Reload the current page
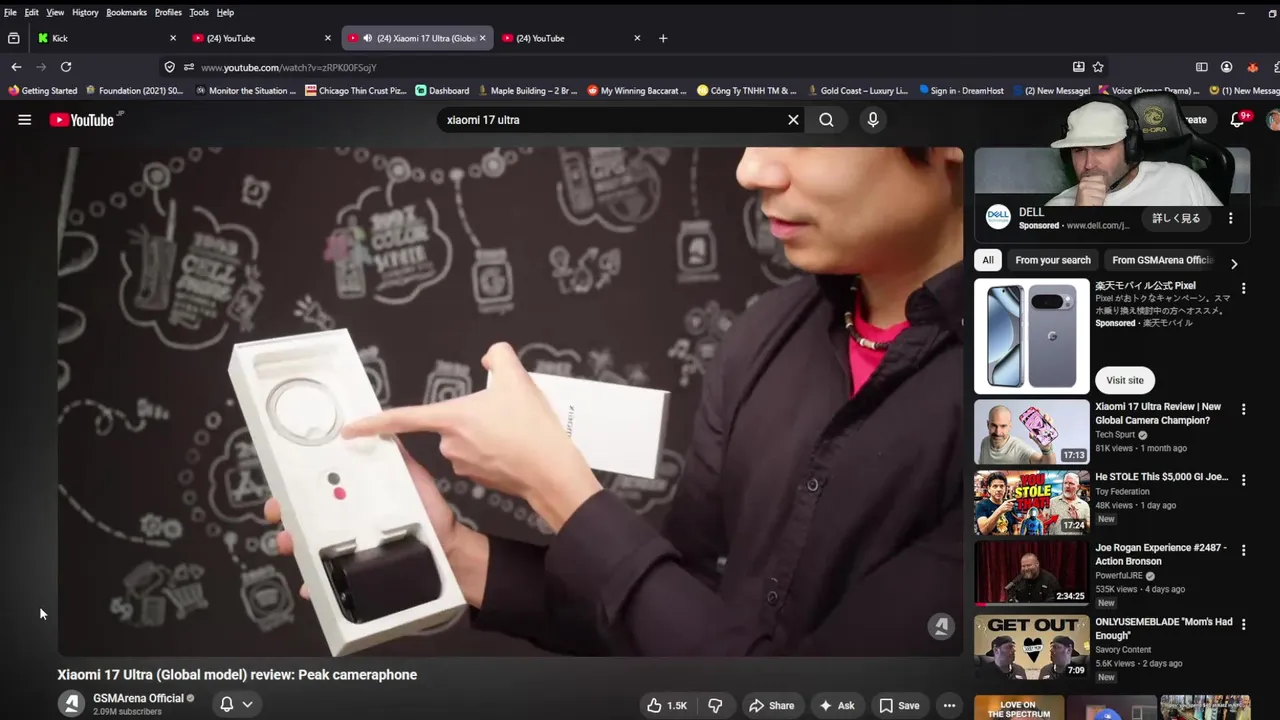Viewport: 1280px width, 720px height. coord(66,67)
